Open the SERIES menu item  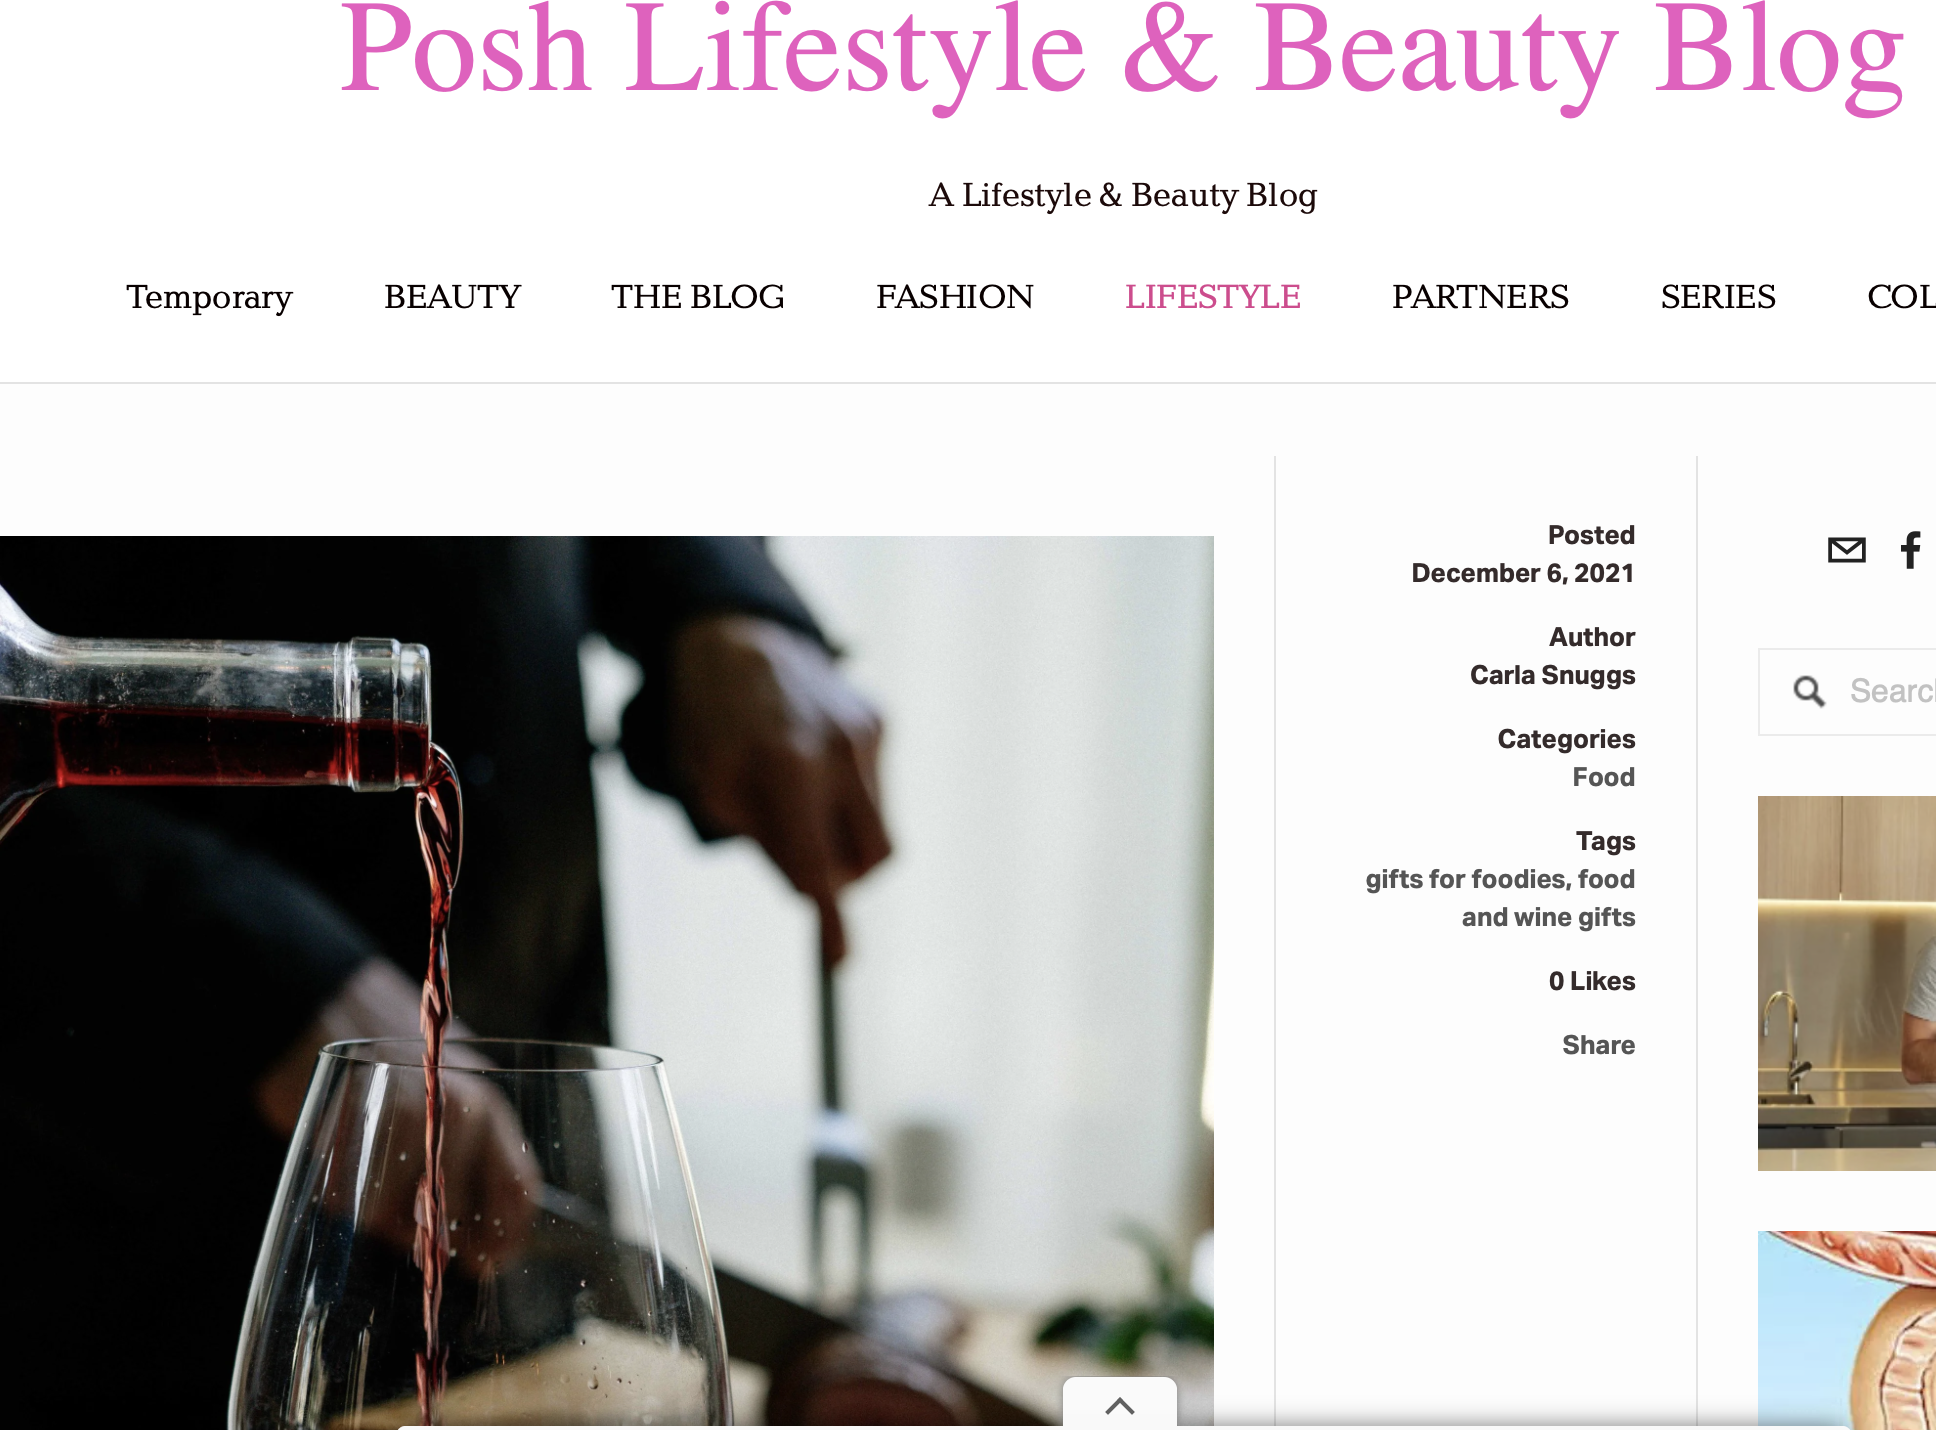tap(1718, 297)
